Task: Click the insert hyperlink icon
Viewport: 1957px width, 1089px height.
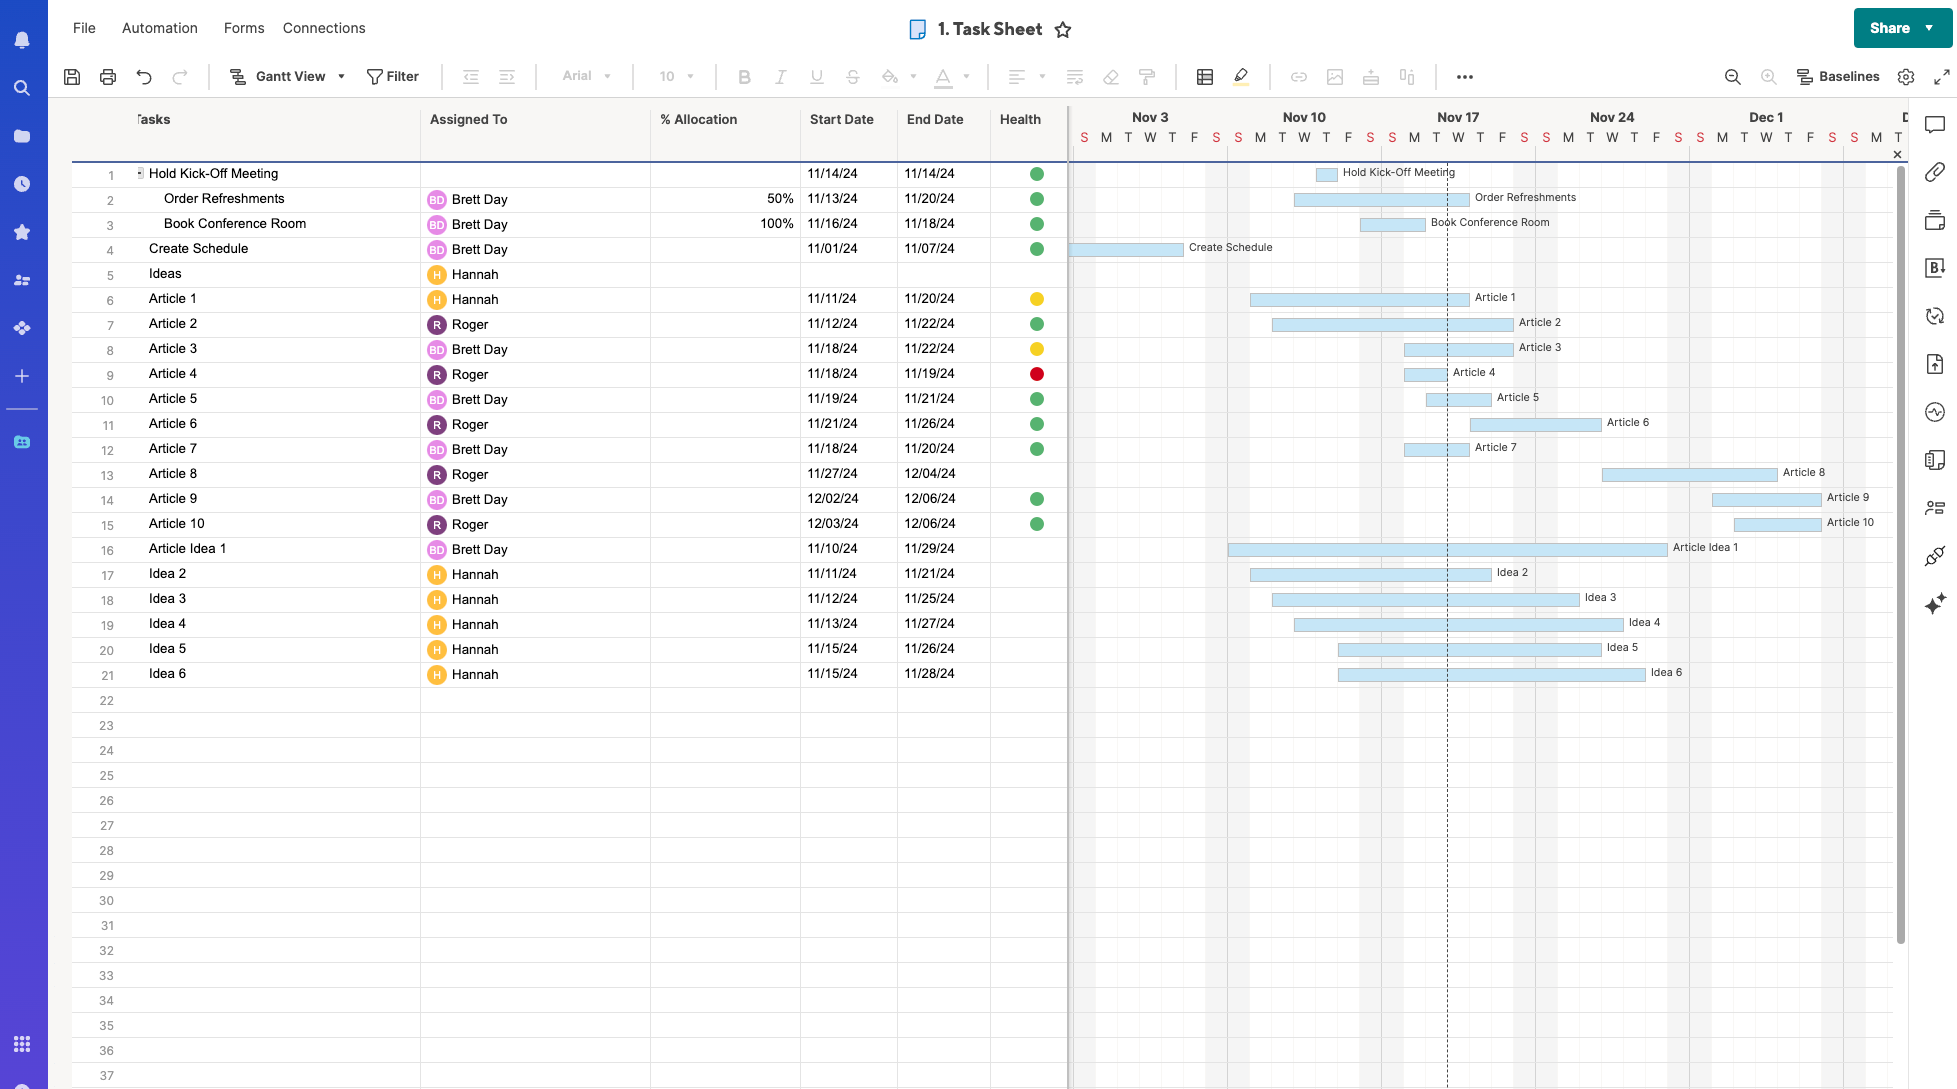Action: tap(1298, 76)
